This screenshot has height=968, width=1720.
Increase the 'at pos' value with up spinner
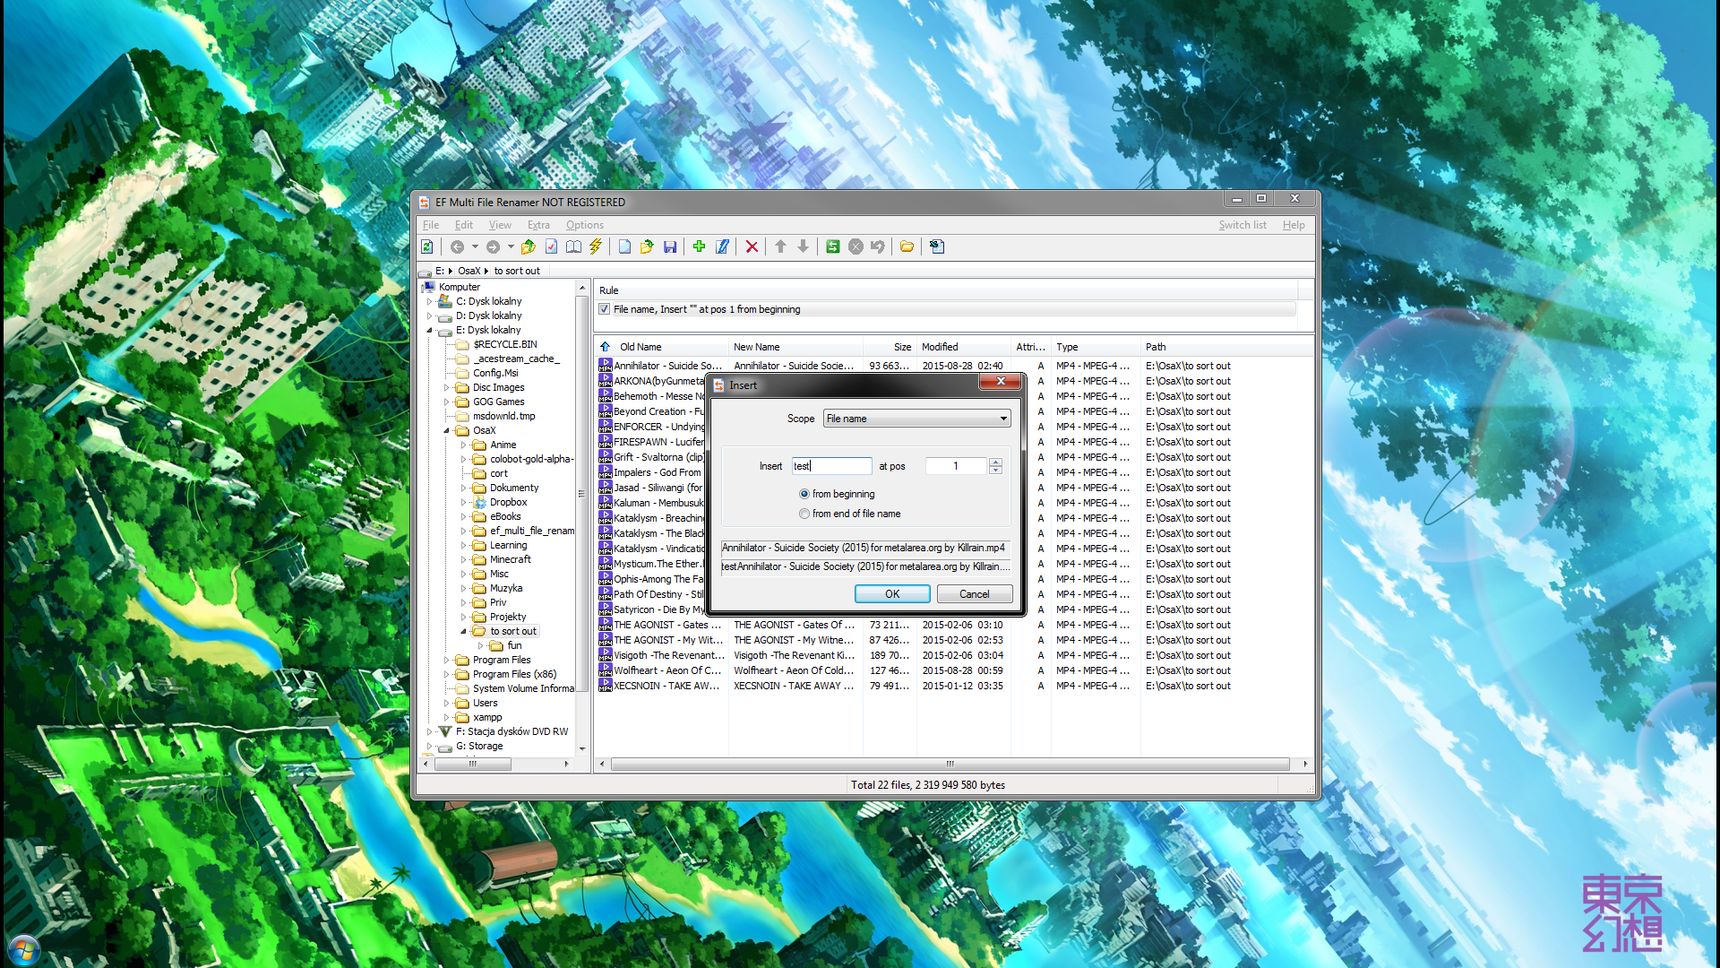996,462
